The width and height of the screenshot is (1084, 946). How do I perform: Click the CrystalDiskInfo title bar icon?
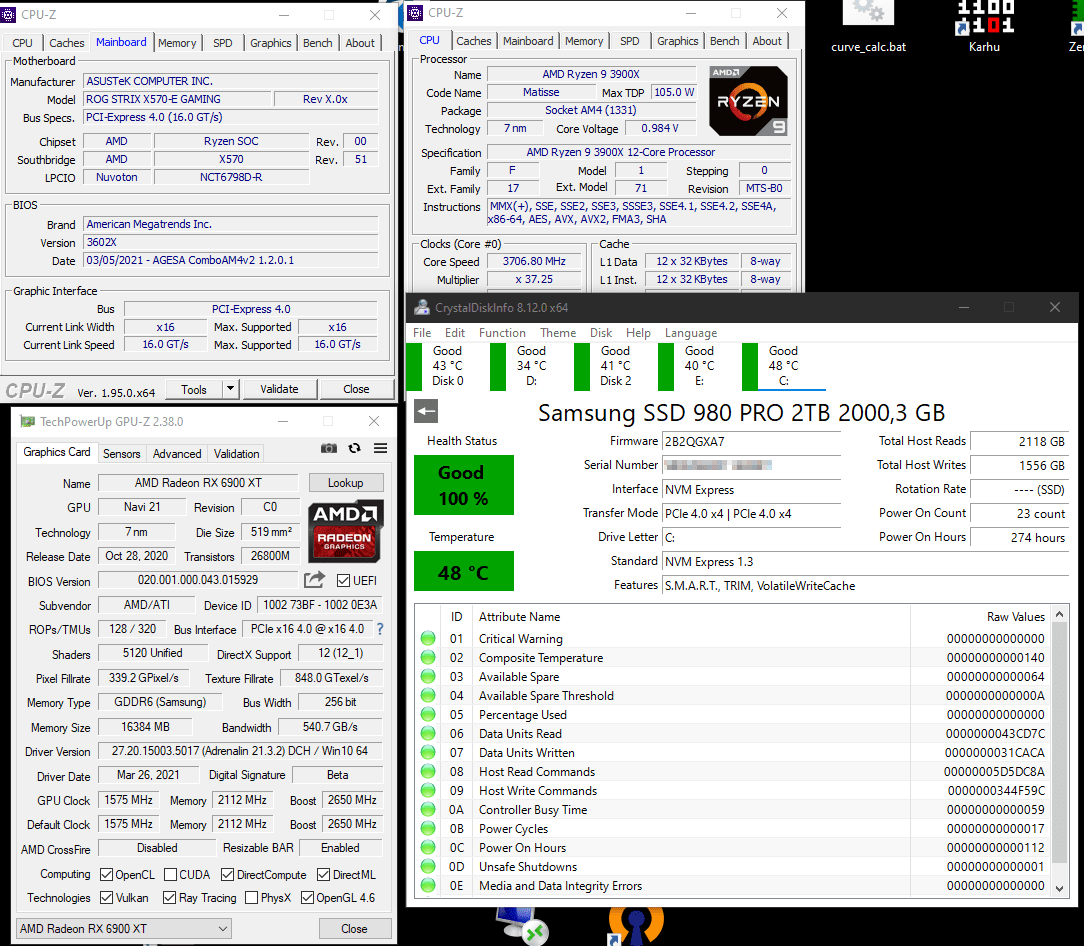pos(421,307)
